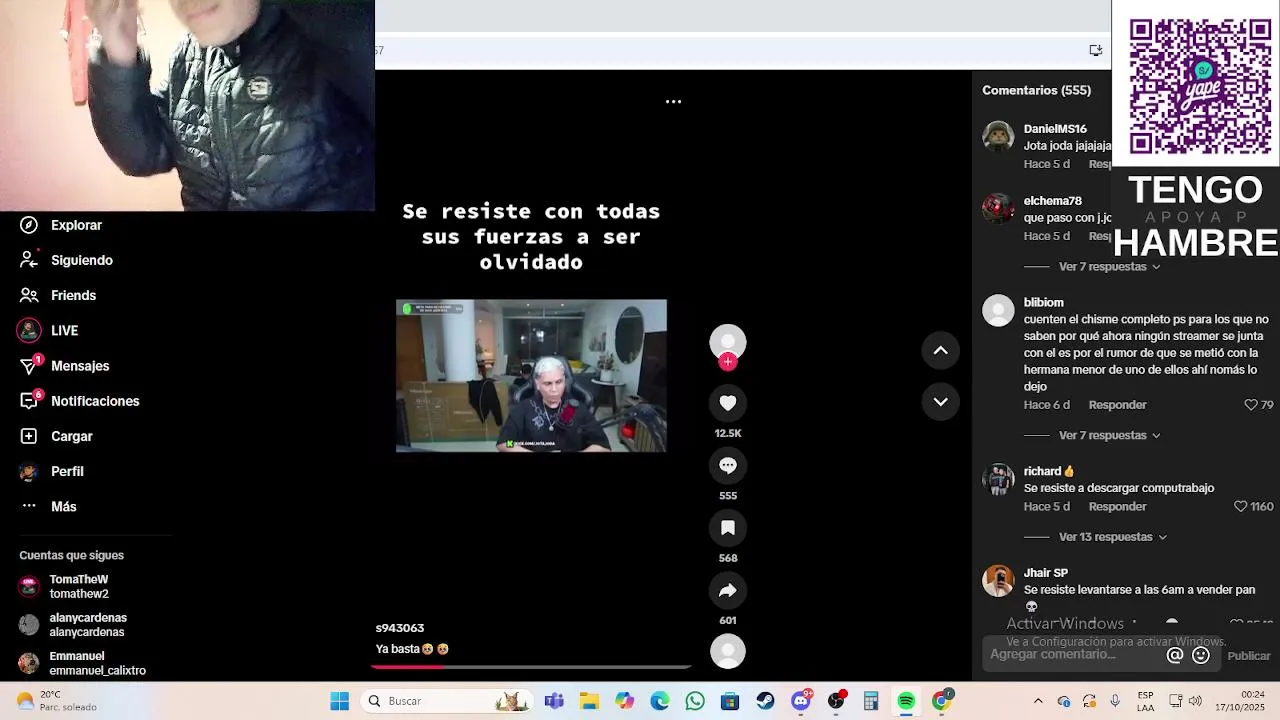Go to Friends section

pyautogui.click(x=59, y=295)
